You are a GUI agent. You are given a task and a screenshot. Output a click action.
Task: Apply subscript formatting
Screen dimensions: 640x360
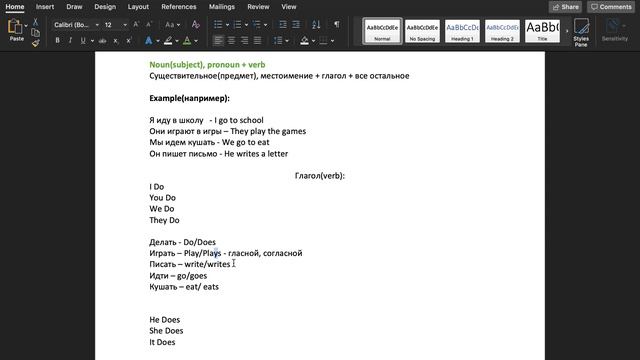pyautogui.click(x=116, y=41)
